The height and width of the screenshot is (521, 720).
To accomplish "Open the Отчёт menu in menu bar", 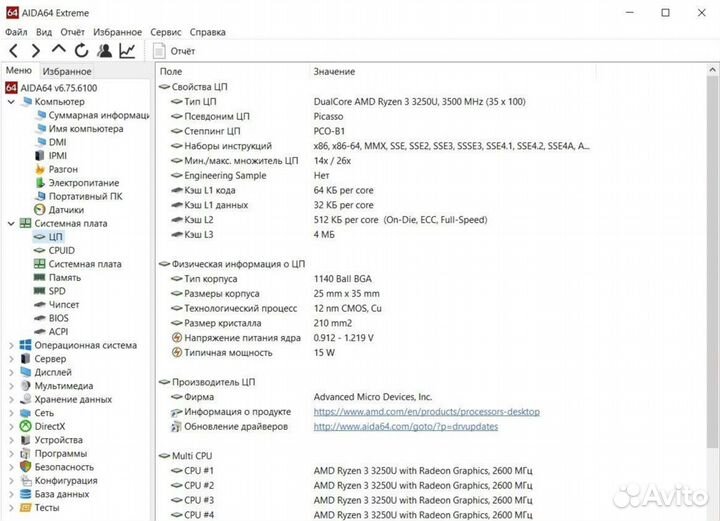I will (x=73, y=32).
